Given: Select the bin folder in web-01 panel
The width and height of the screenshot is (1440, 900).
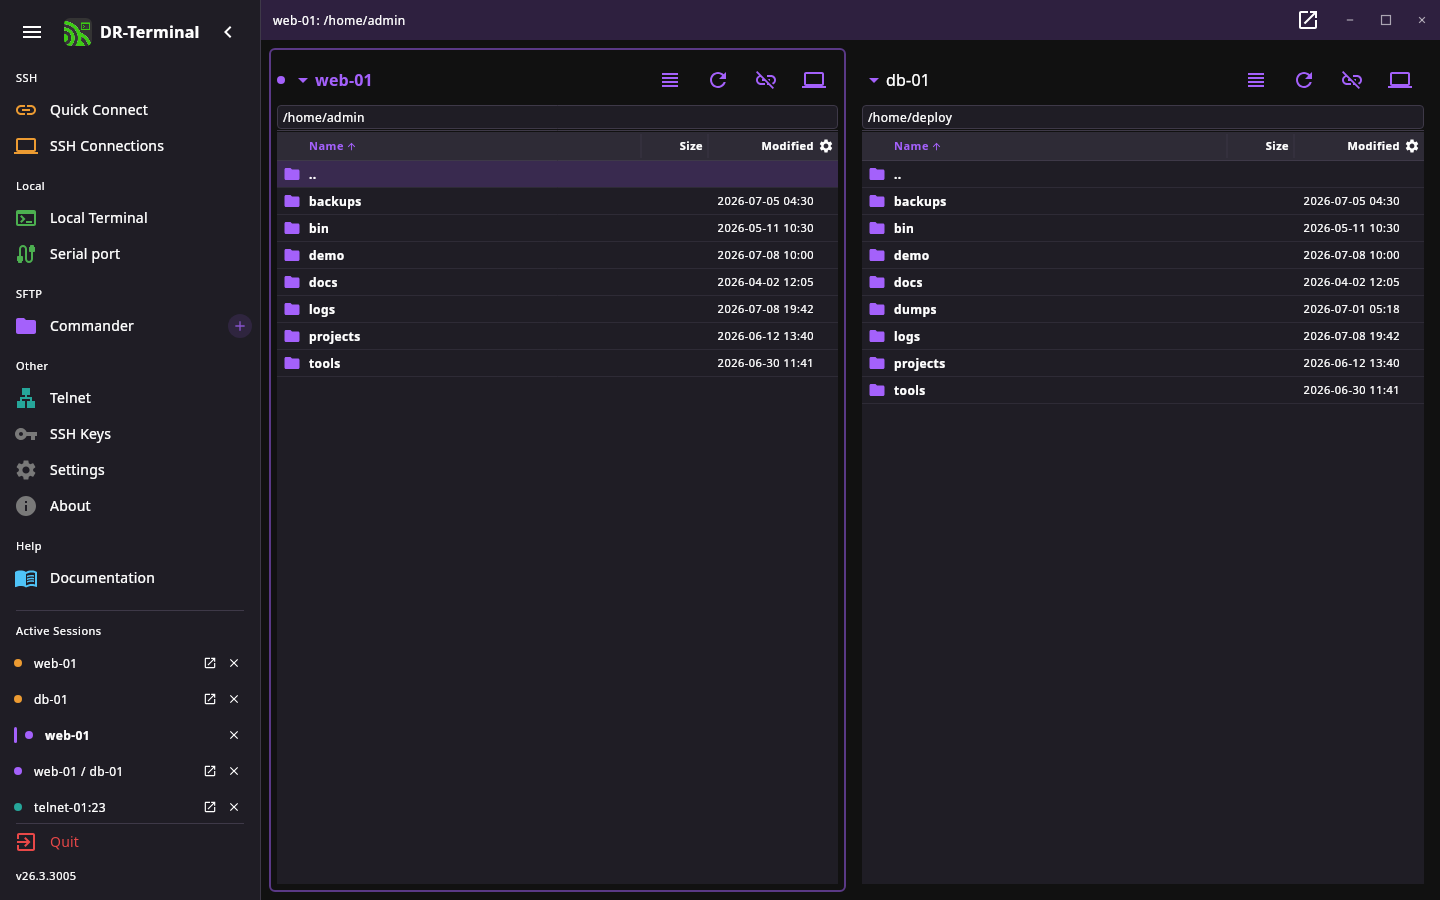Looking at the screenshot, I should tap(557, 228).
